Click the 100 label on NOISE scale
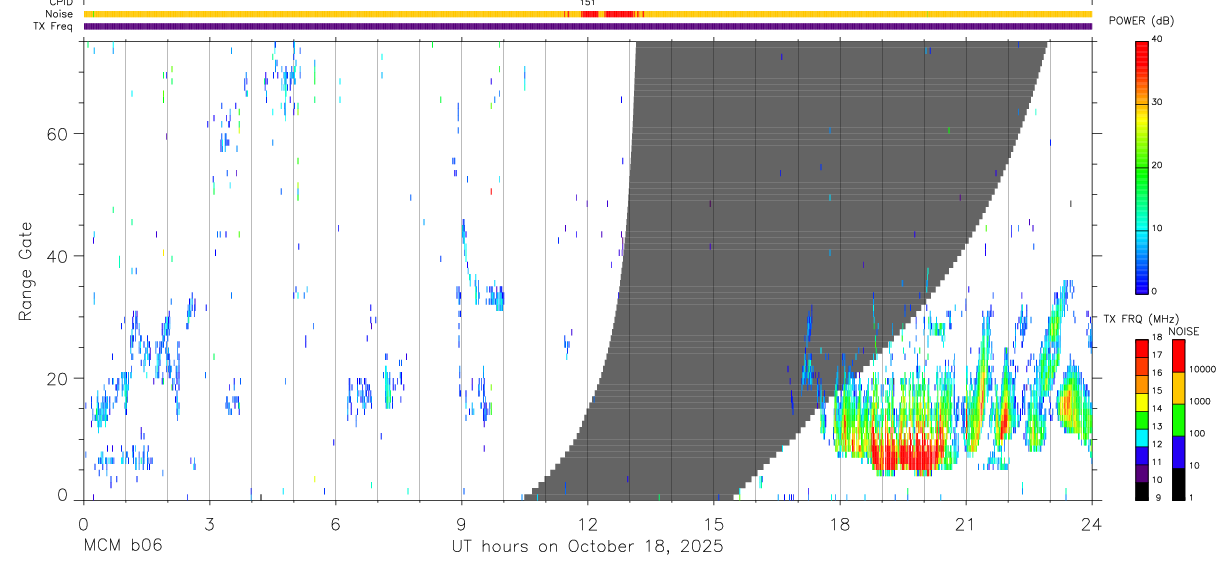1228x567 pixels. pyautogui.click(x=1199, y=434)
